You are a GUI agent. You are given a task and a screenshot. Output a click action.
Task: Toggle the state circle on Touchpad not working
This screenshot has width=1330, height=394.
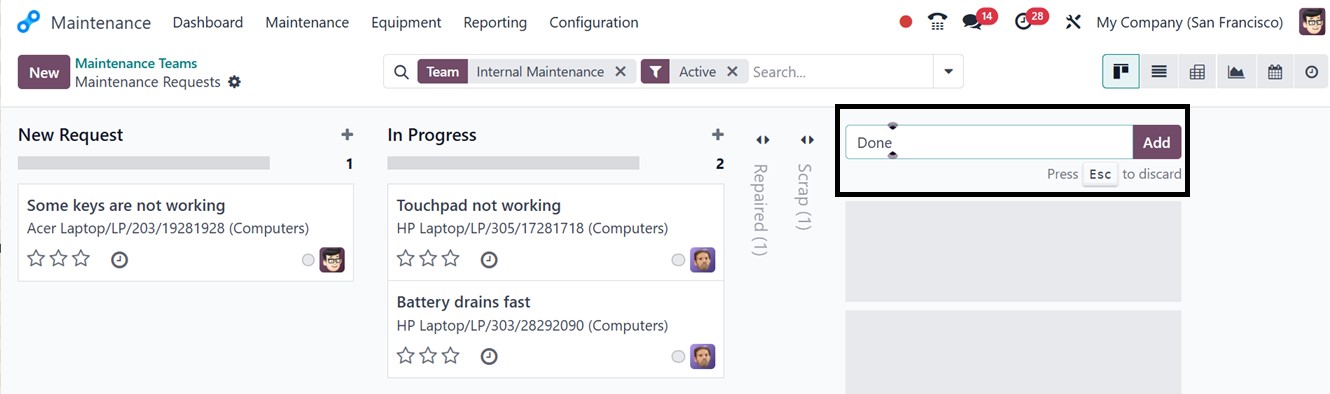click(x=679, y=260)
